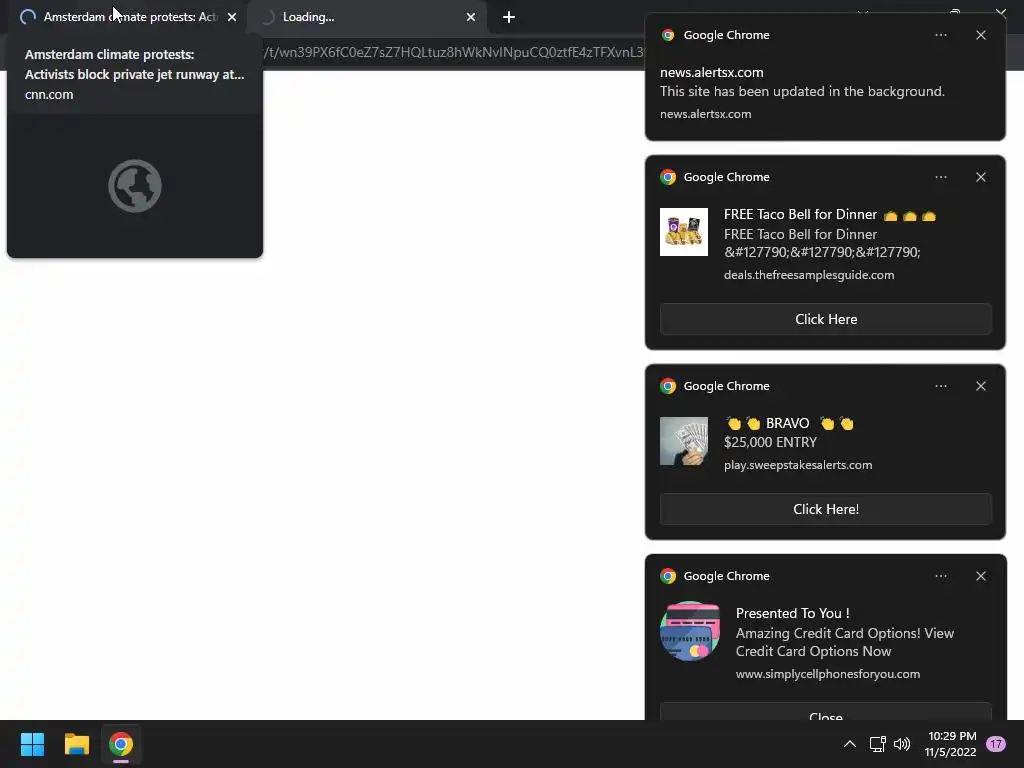The width and height of the screenshot is (1024, 768).
Task: Click the tab preview globe thumbnail
Action: pyautogui.click(x=135, y=186)
